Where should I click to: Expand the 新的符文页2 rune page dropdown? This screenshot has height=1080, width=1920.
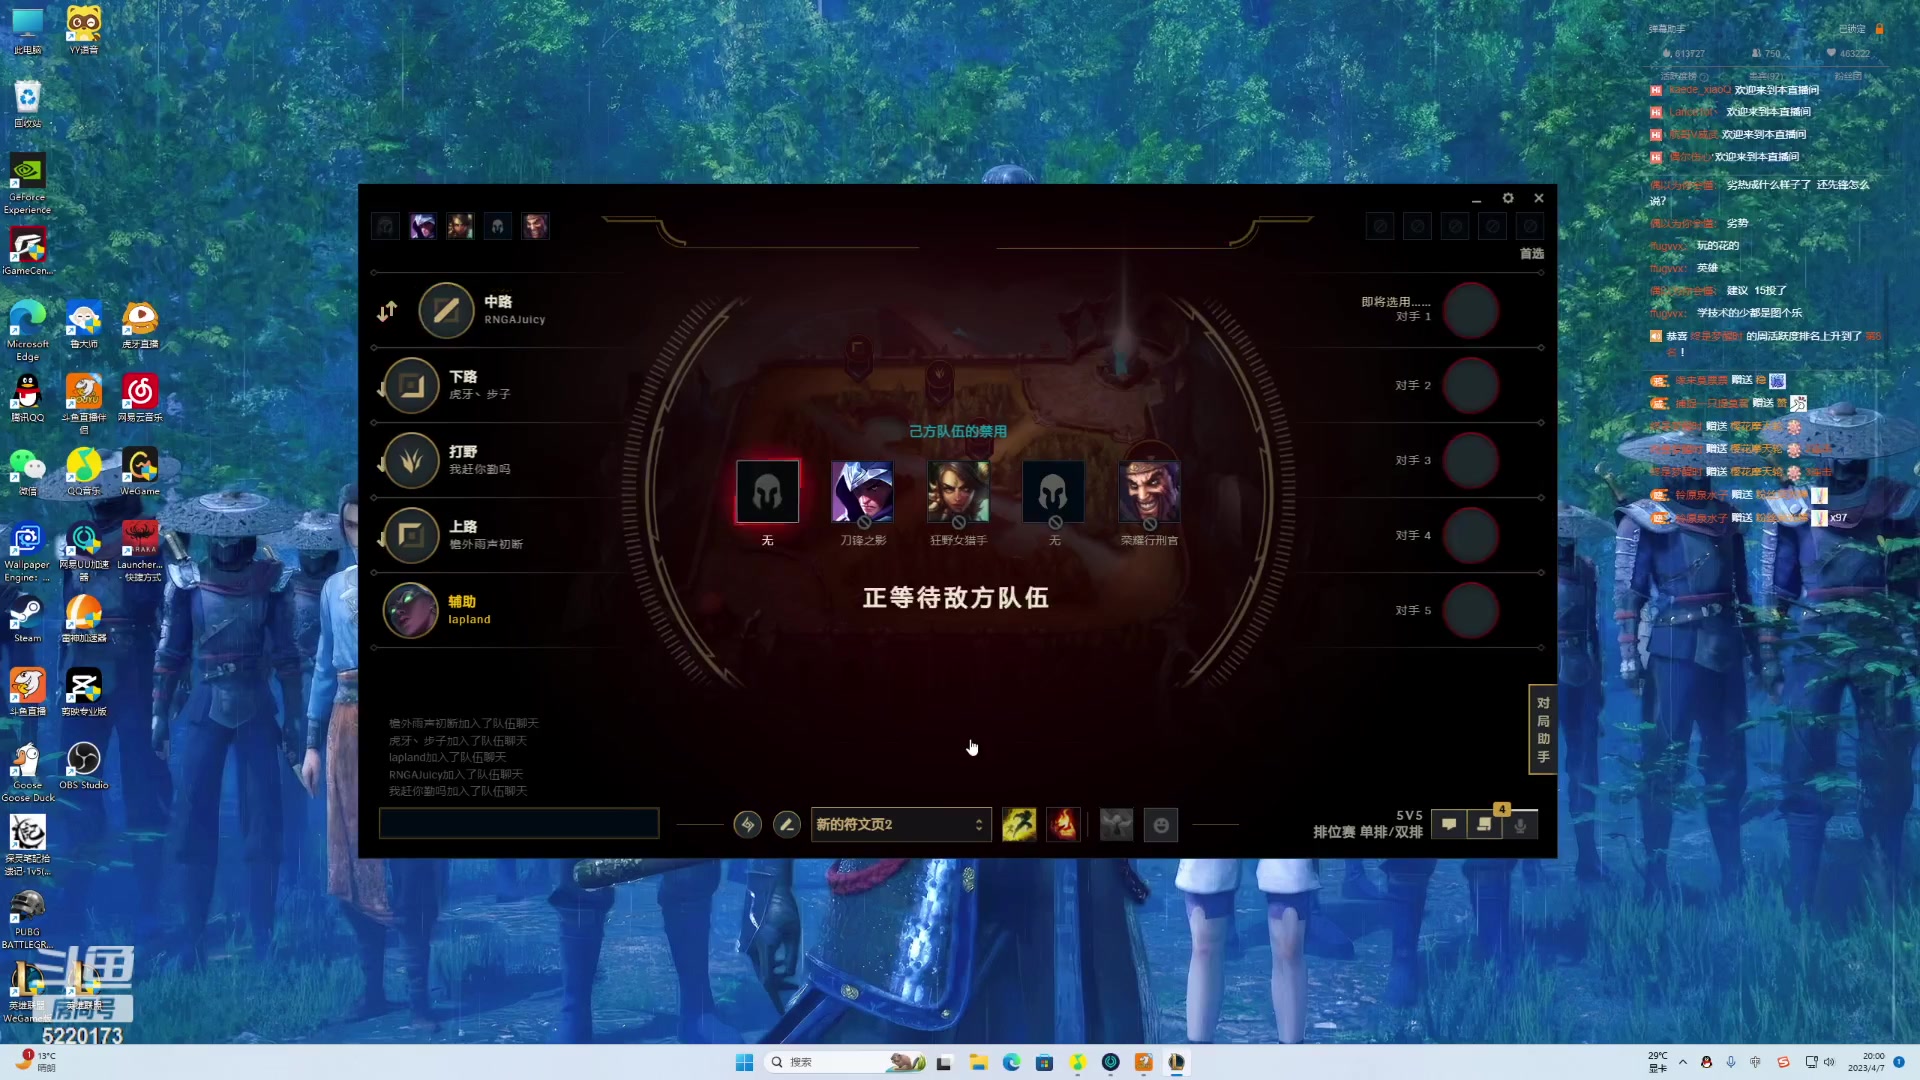[x=900, y=825]
